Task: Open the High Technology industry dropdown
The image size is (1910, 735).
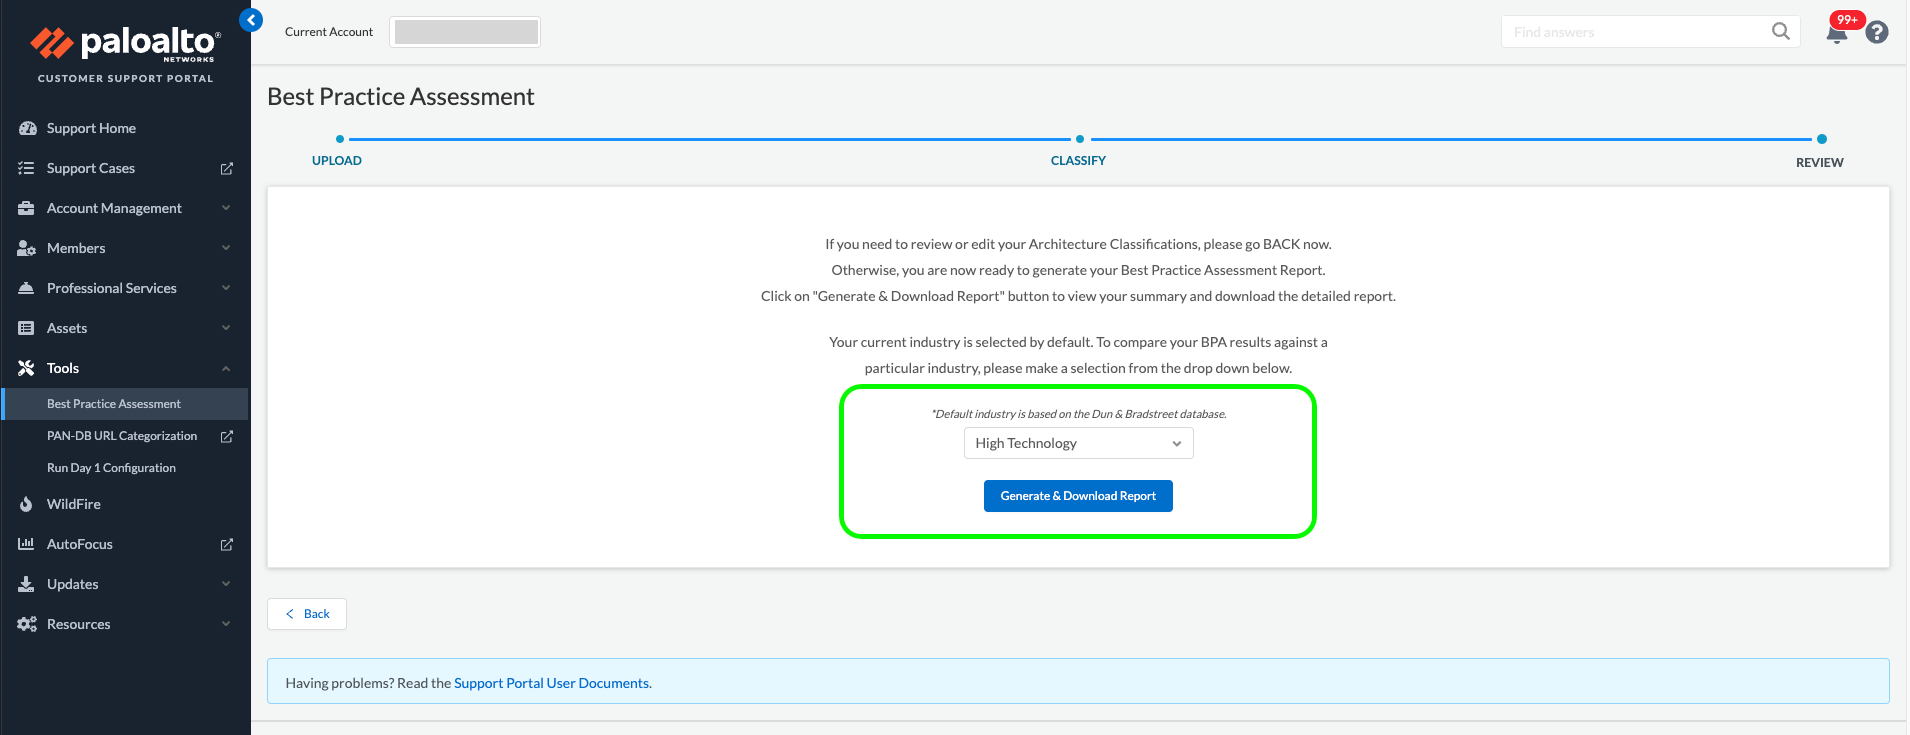Action: 1079,443
